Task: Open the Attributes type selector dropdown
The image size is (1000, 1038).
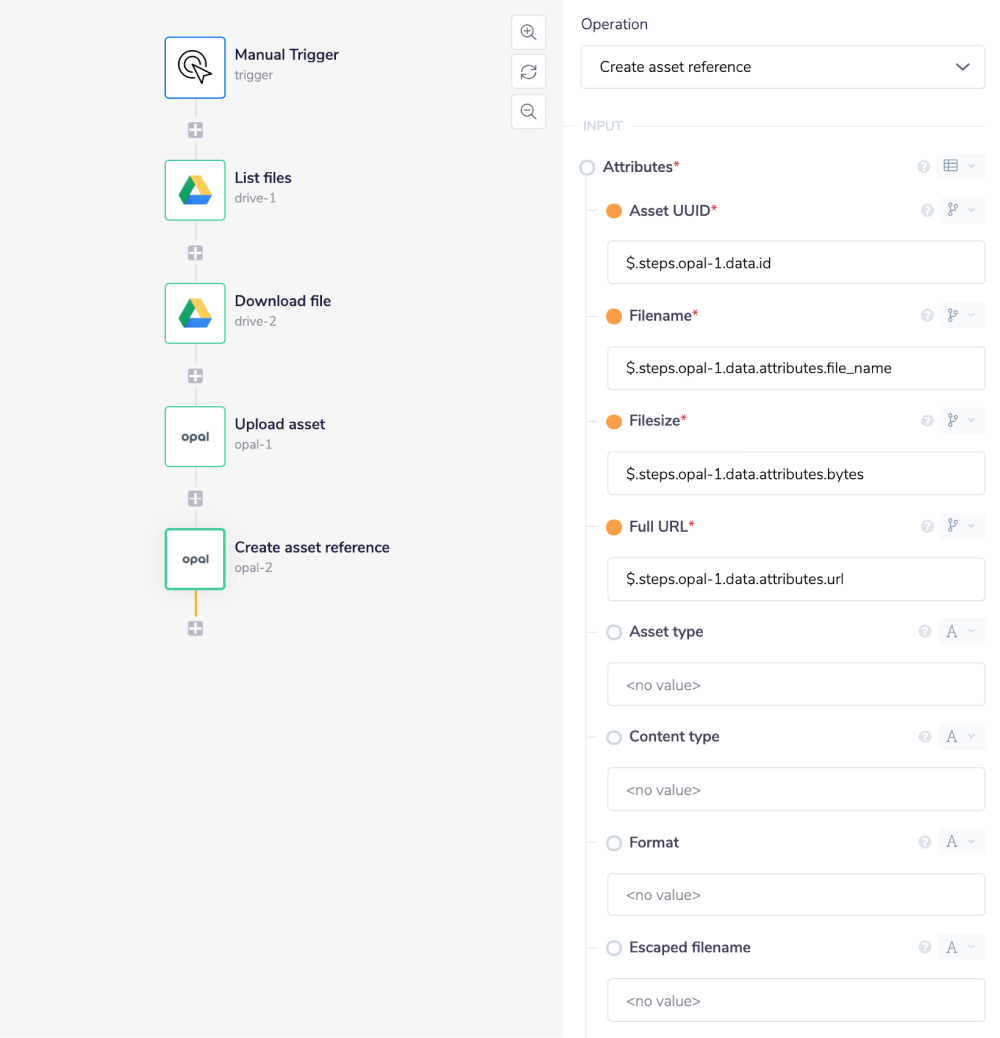Action: [x=961, y=167]
